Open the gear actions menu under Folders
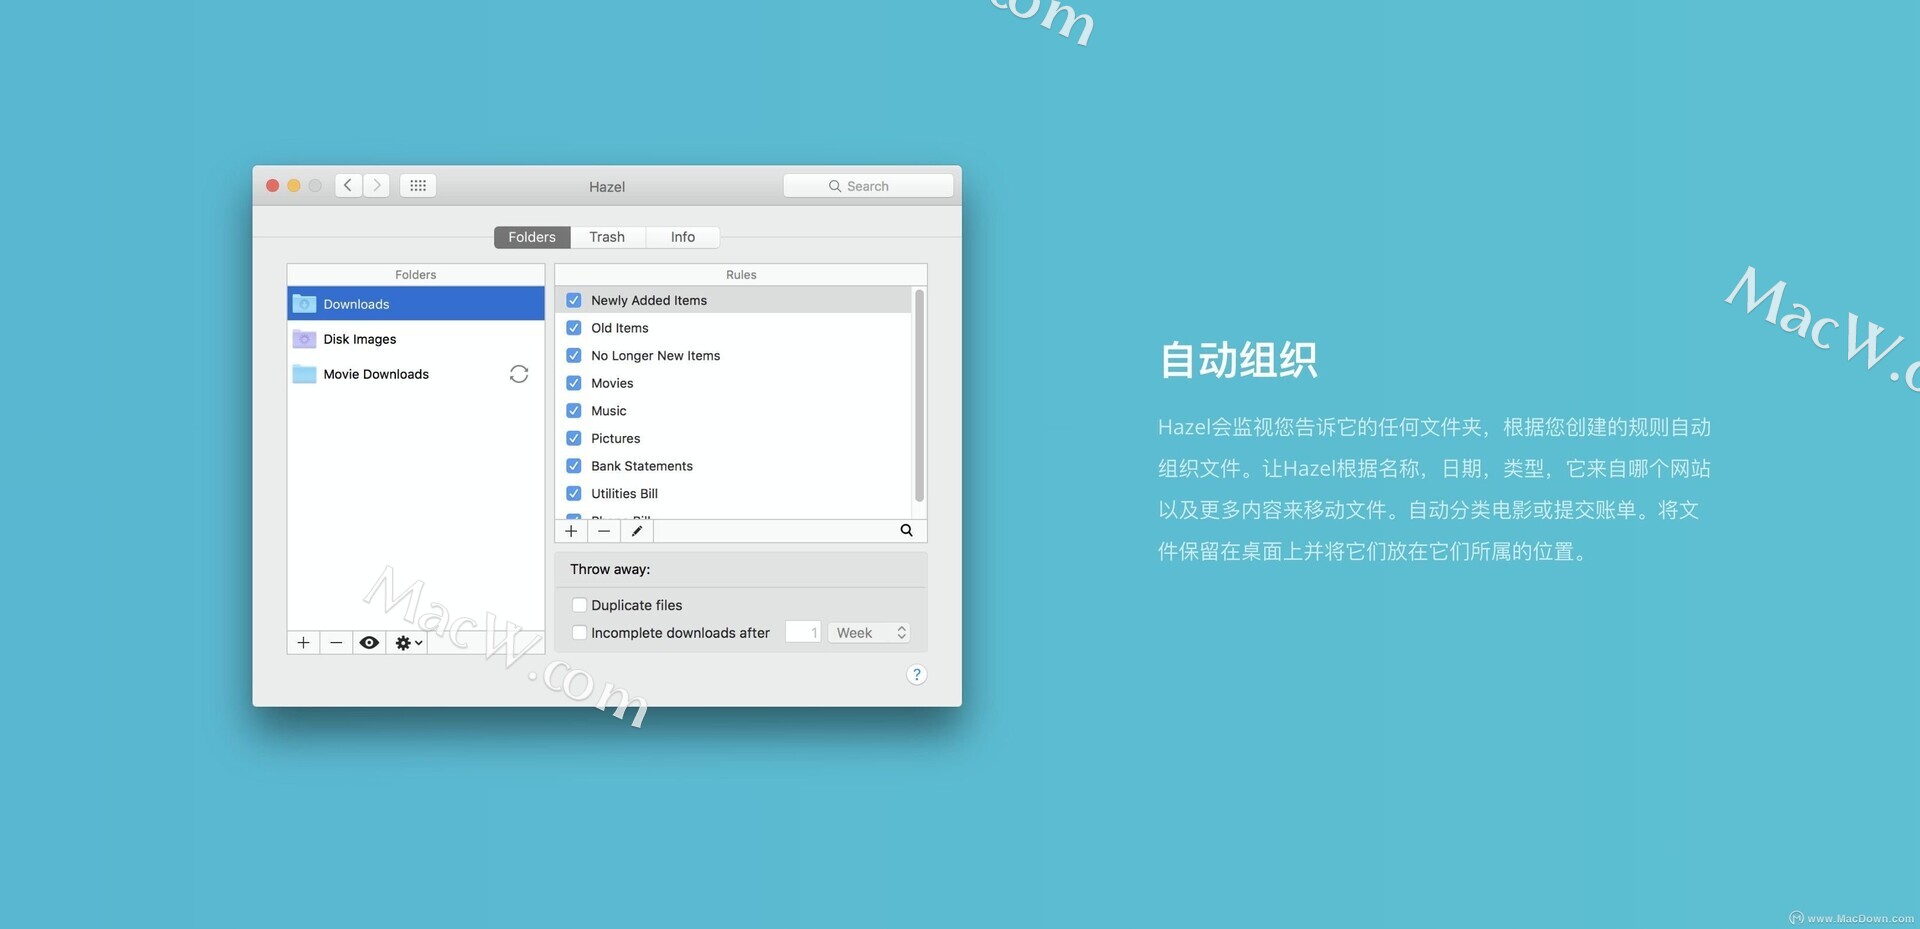This screenshot has width=1920, height=929. pyautogui.click(x=408, y=643)
